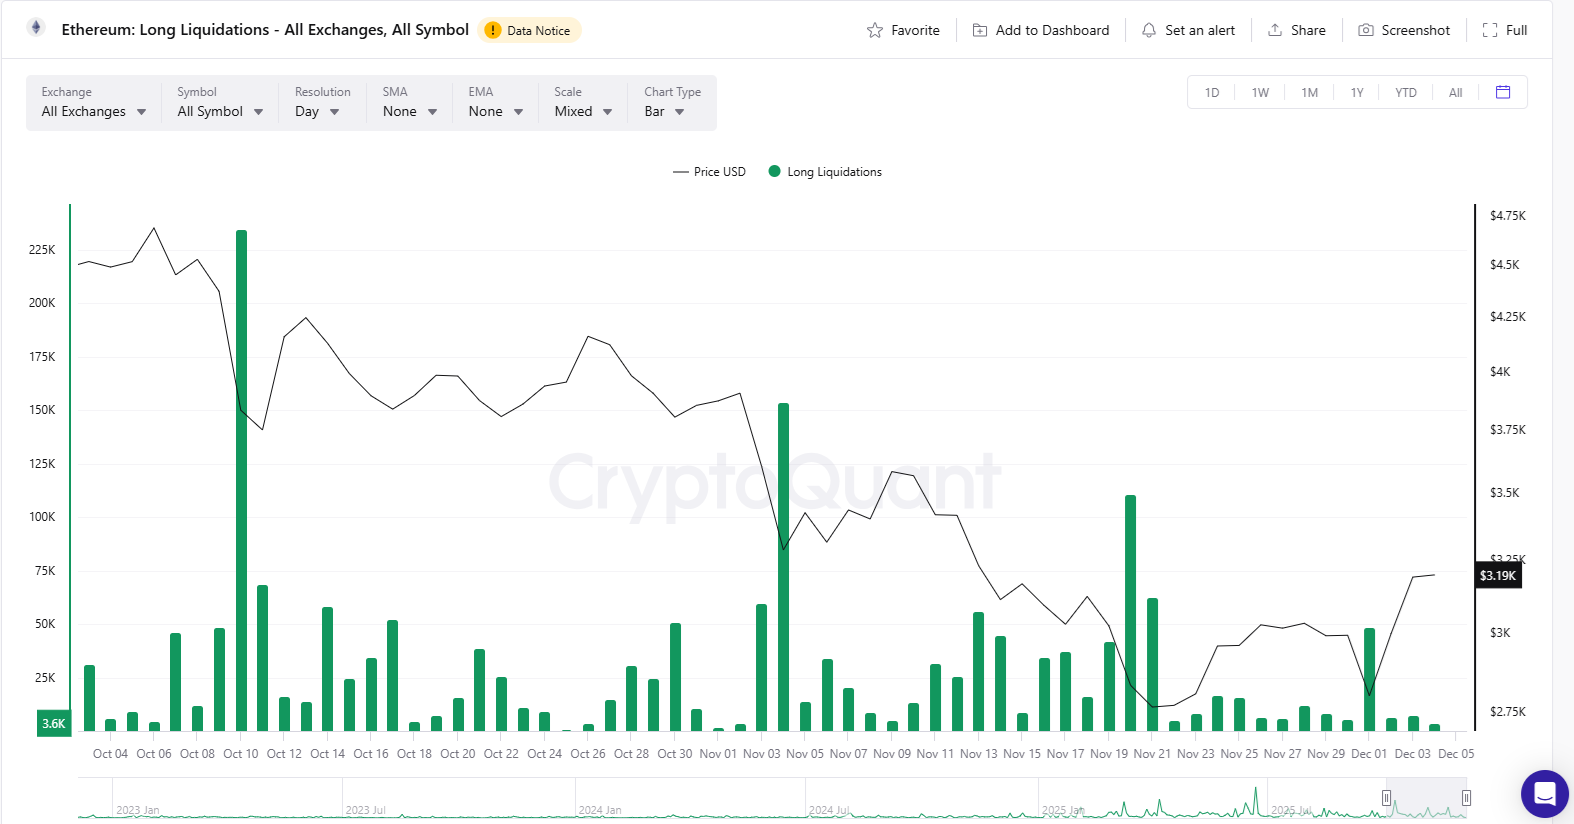Click the tall Oct 10 liquidation bar
The height and width of the screenshot is (824, 1574).
coord(241,480)
